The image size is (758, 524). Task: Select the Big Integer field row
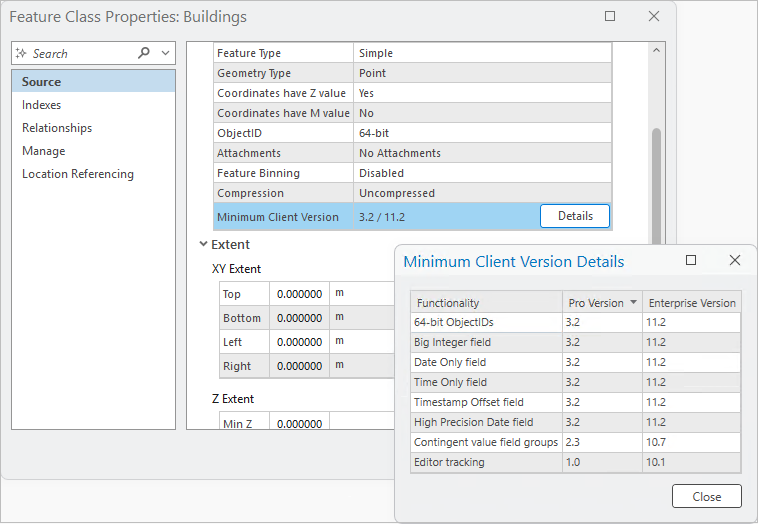[x=575, y=342]
